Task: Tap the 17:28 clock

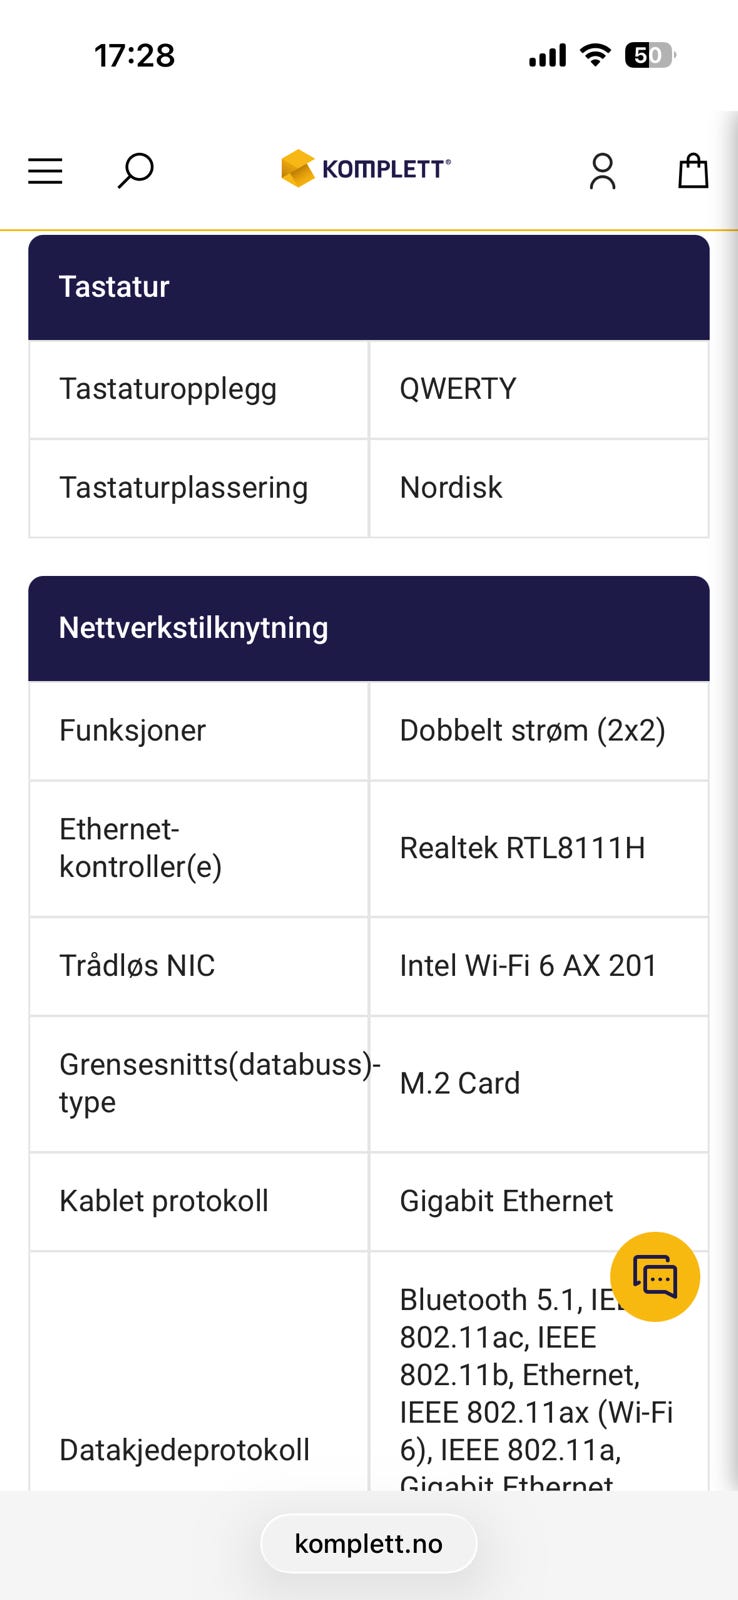Action: coord(135,55)
